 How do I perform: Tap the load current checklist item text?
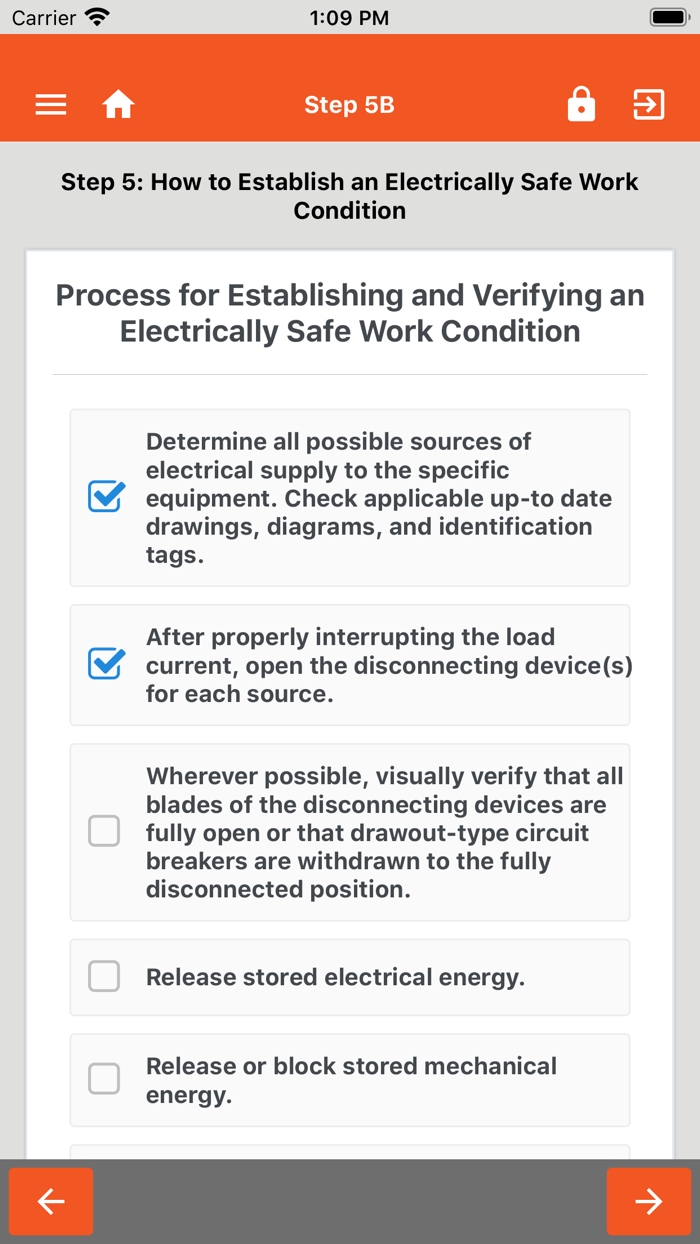(x=388, y=663)
